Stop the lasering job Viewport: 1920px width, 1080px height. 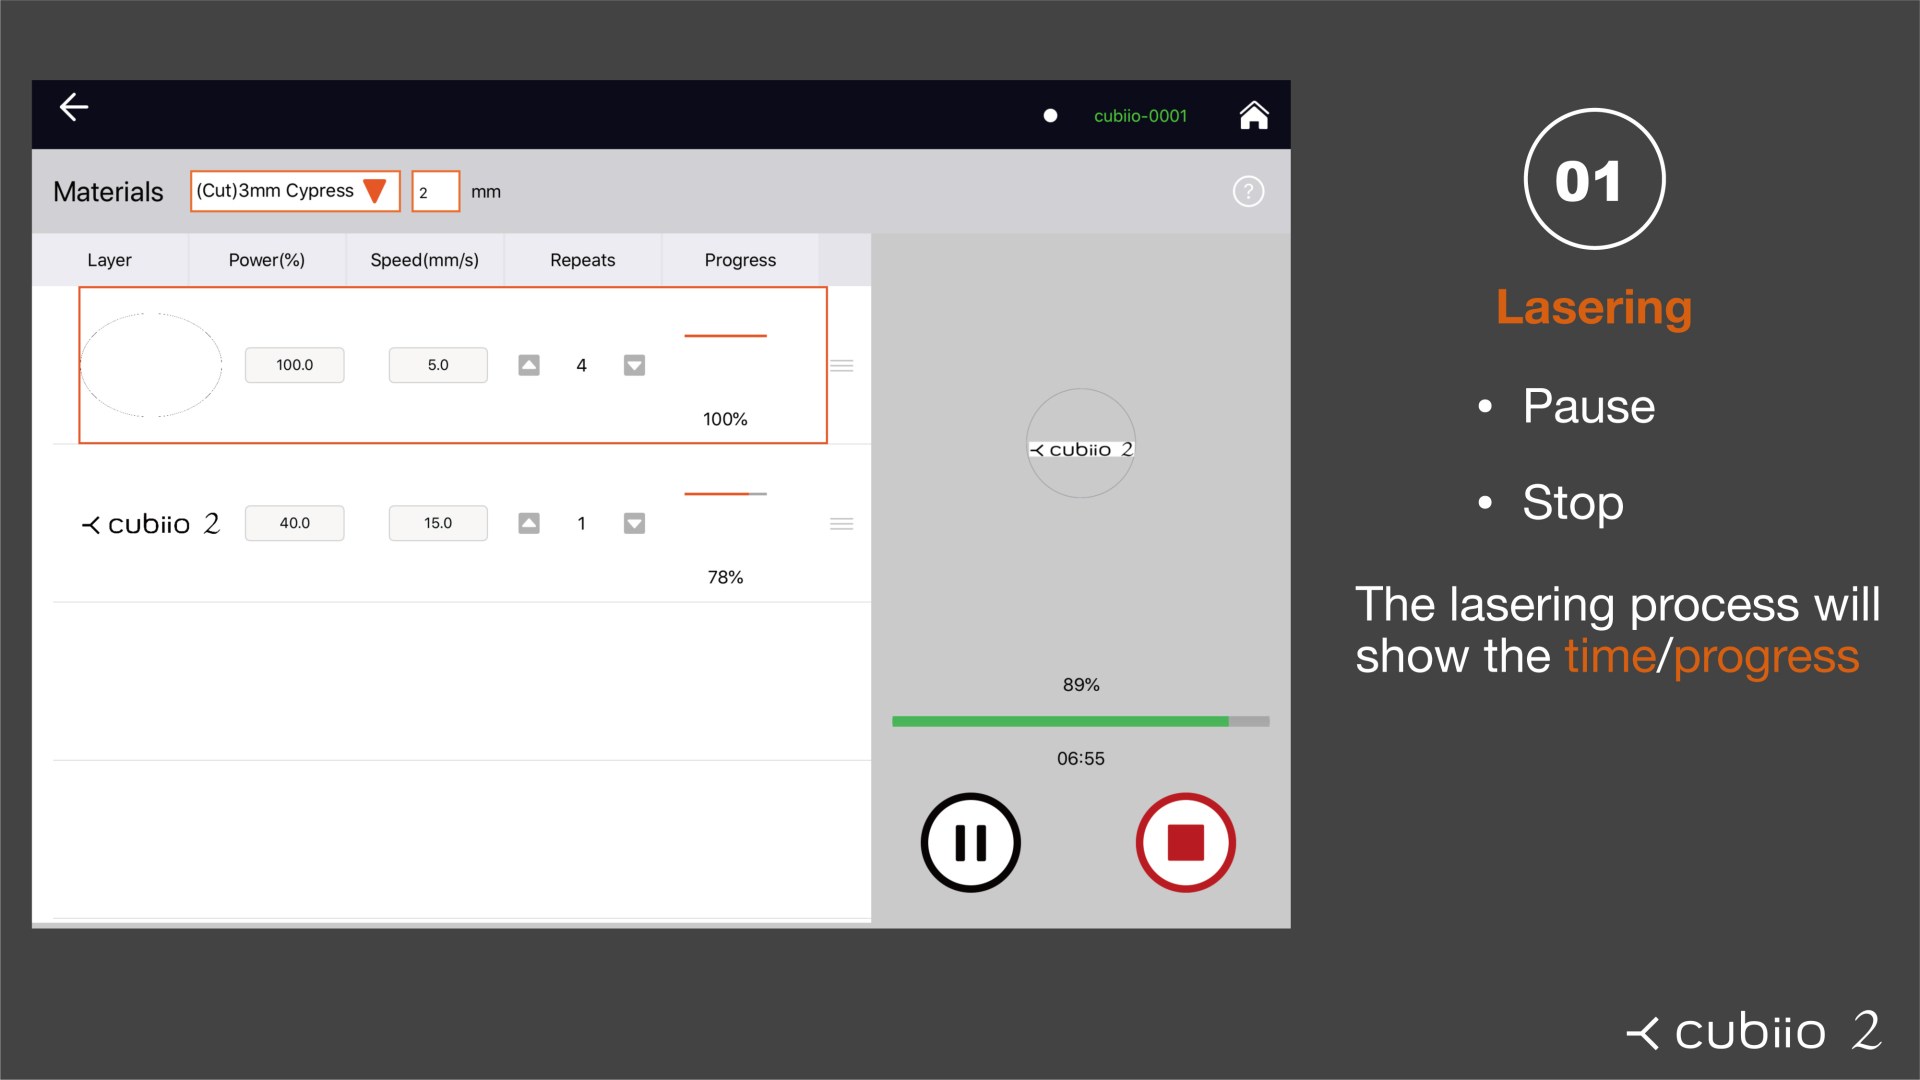pos(1185,842)
